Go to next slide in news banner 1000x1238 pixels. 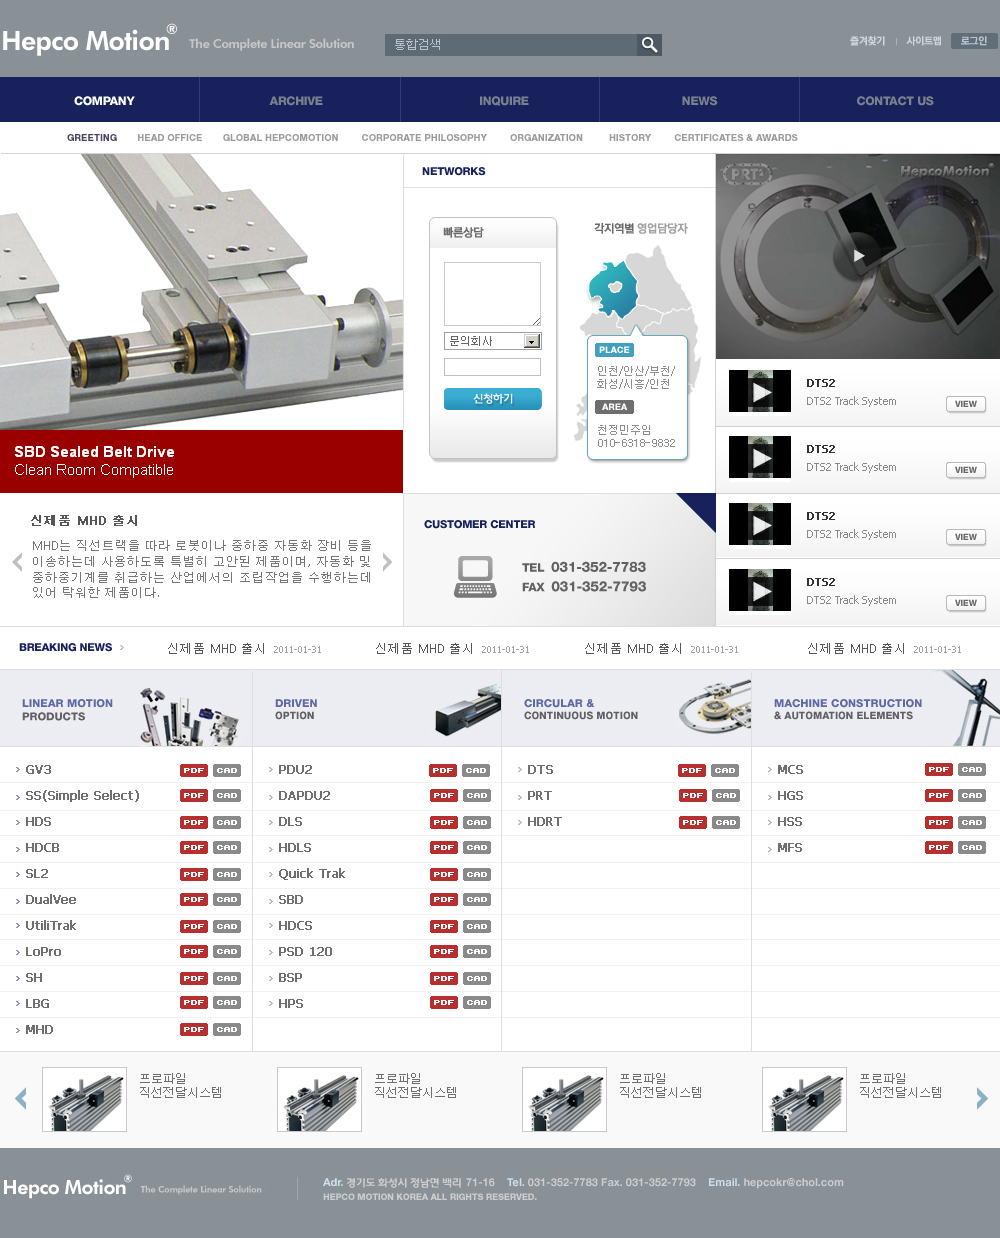click(x=387, y=562)
